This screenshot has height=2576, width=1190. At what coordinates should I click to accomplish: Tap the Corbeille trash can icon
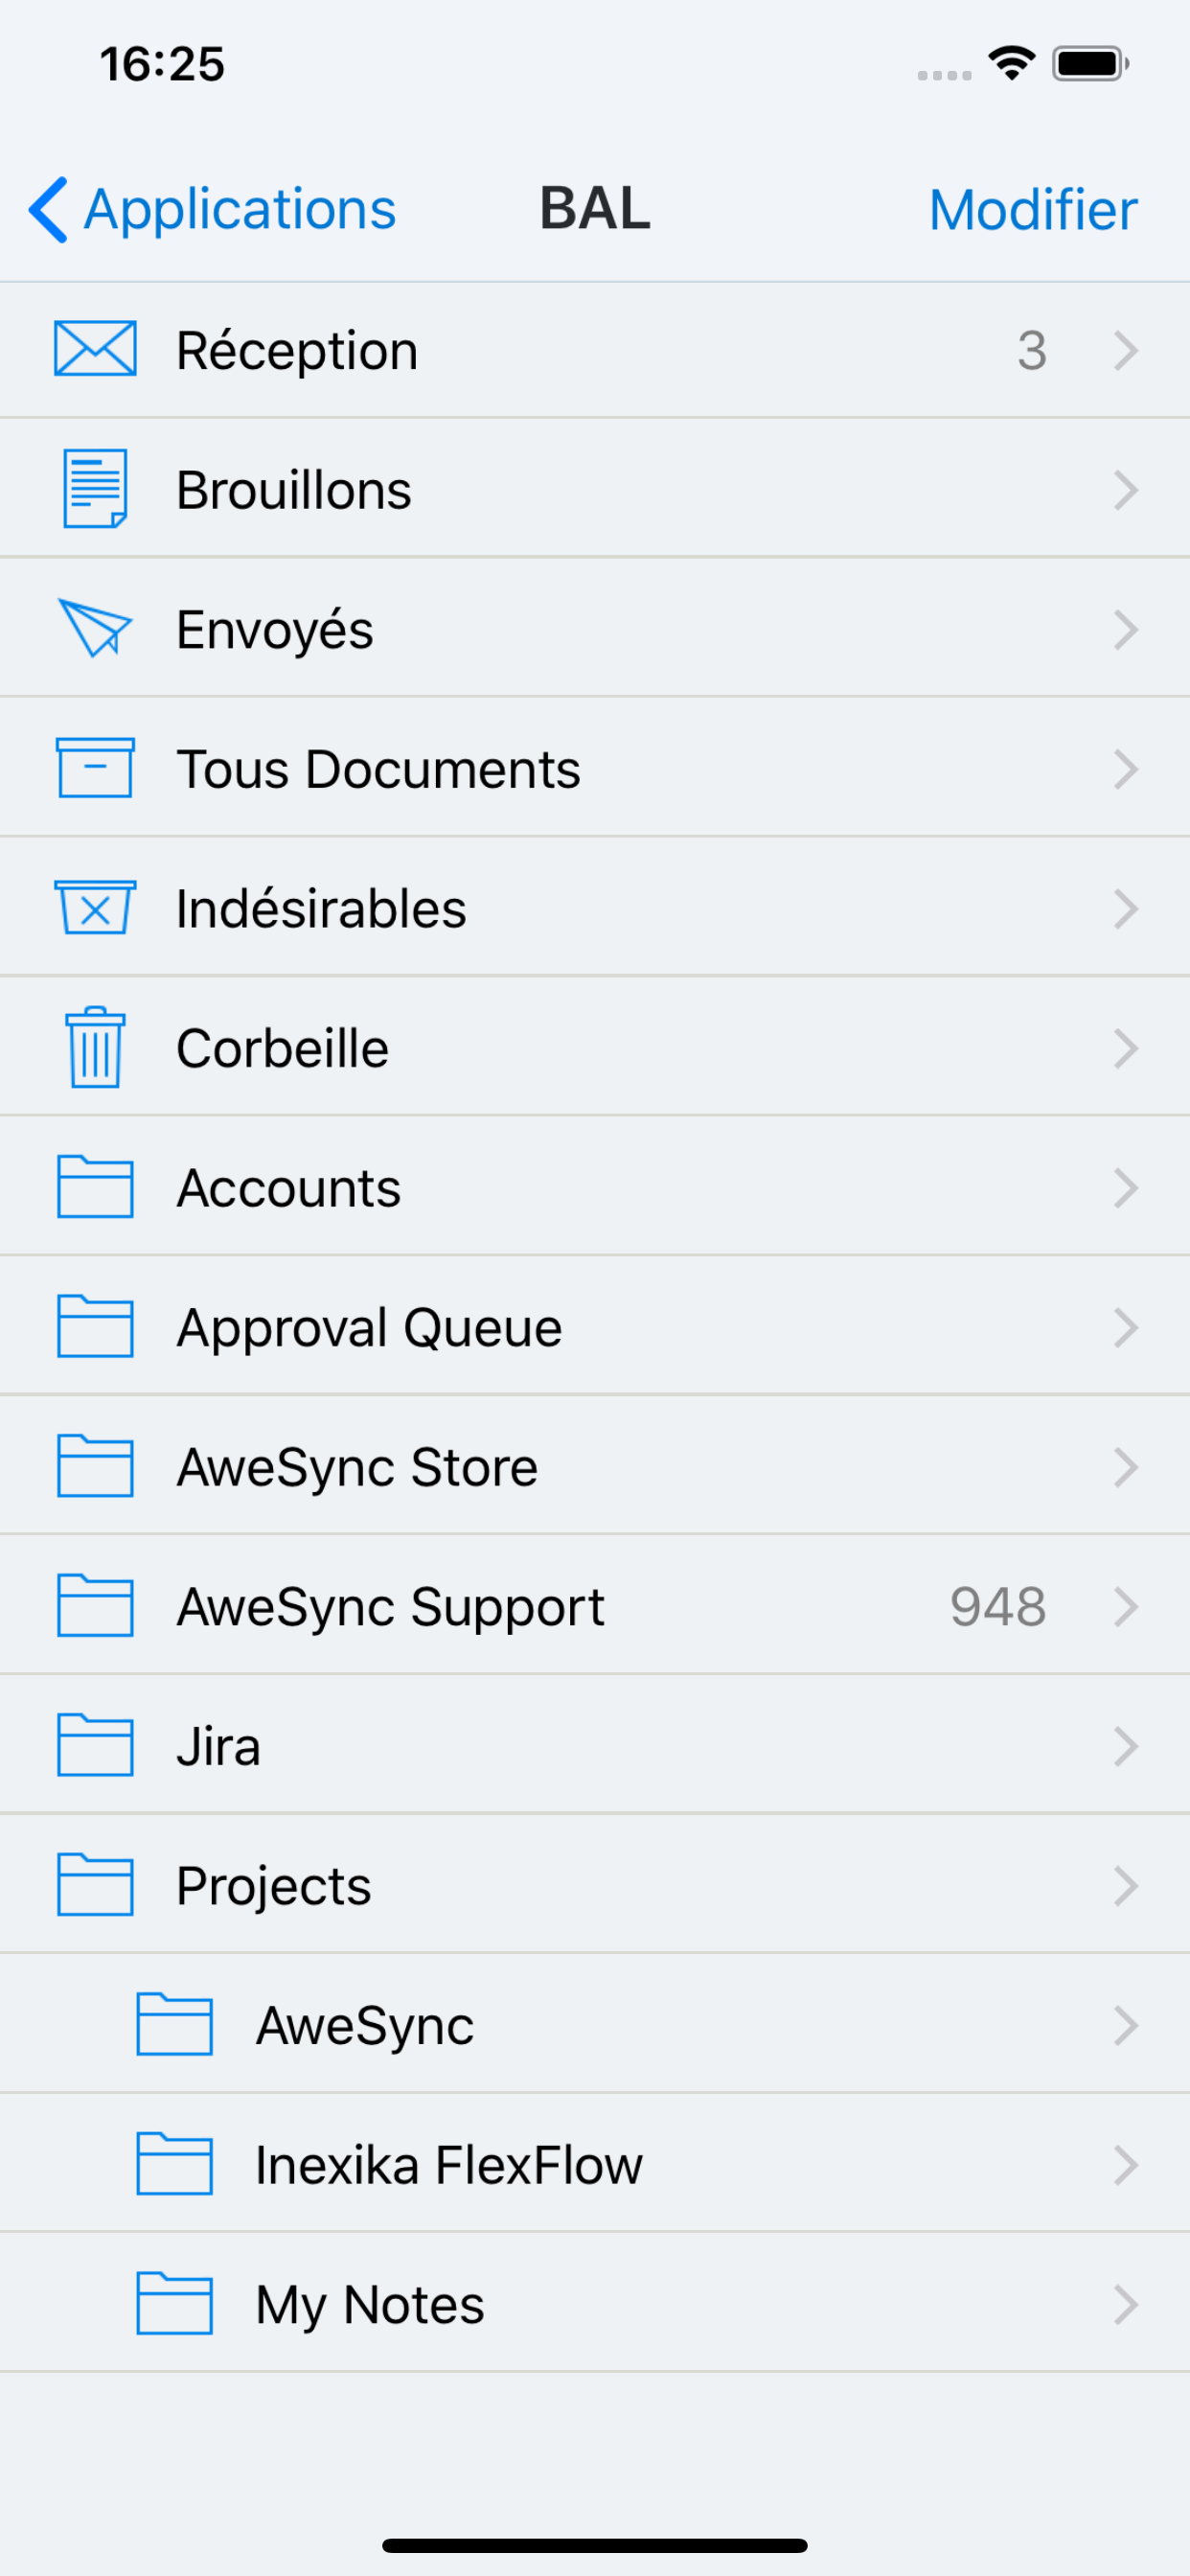pos(95,1047)
